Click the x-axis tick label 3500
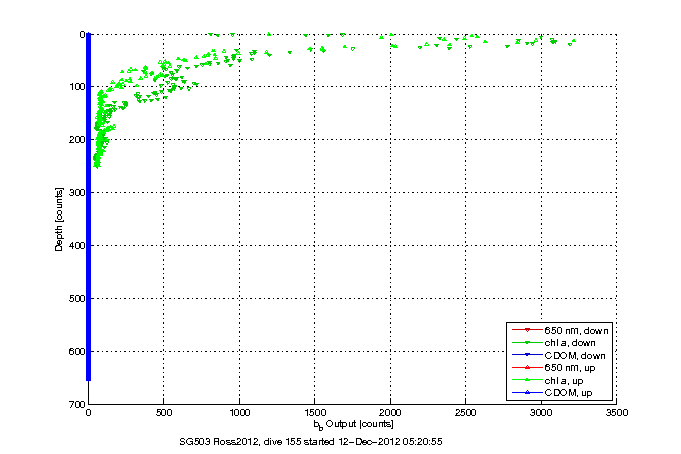The width and height of the screenshot is (681, 454). [616, 413]
